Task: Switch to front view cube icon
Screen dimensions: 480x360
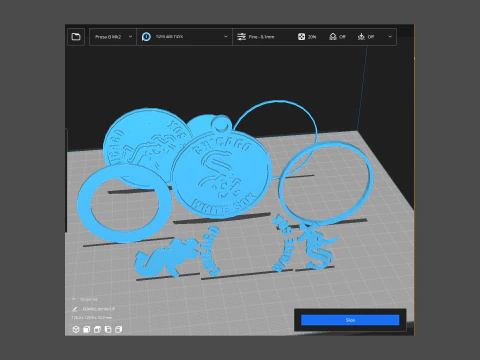Action: (87, 329)
